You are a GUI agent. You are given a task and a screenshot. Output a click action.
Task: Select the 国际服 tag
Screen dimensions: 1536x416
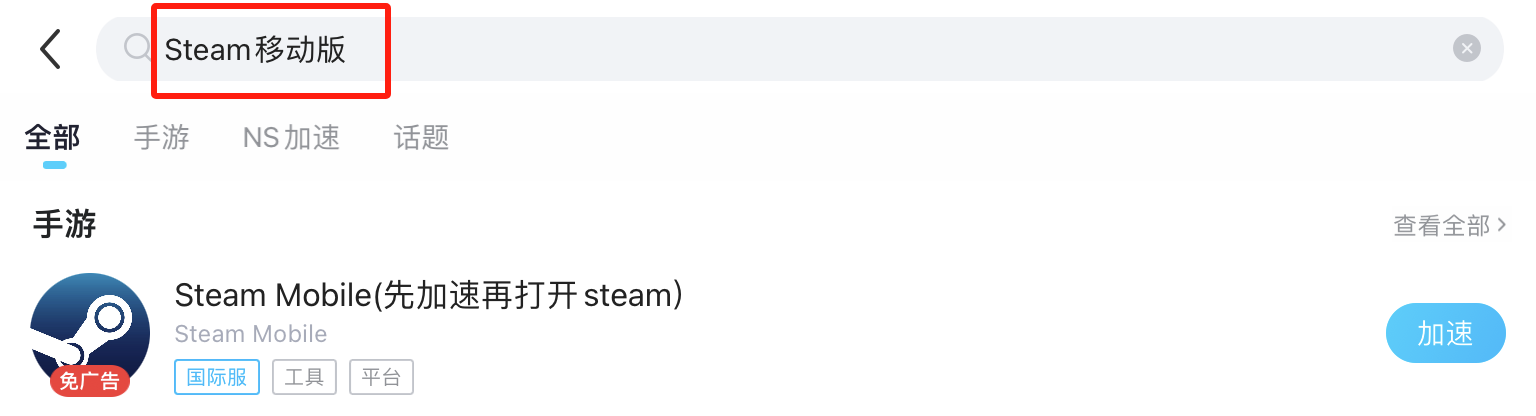217,377
